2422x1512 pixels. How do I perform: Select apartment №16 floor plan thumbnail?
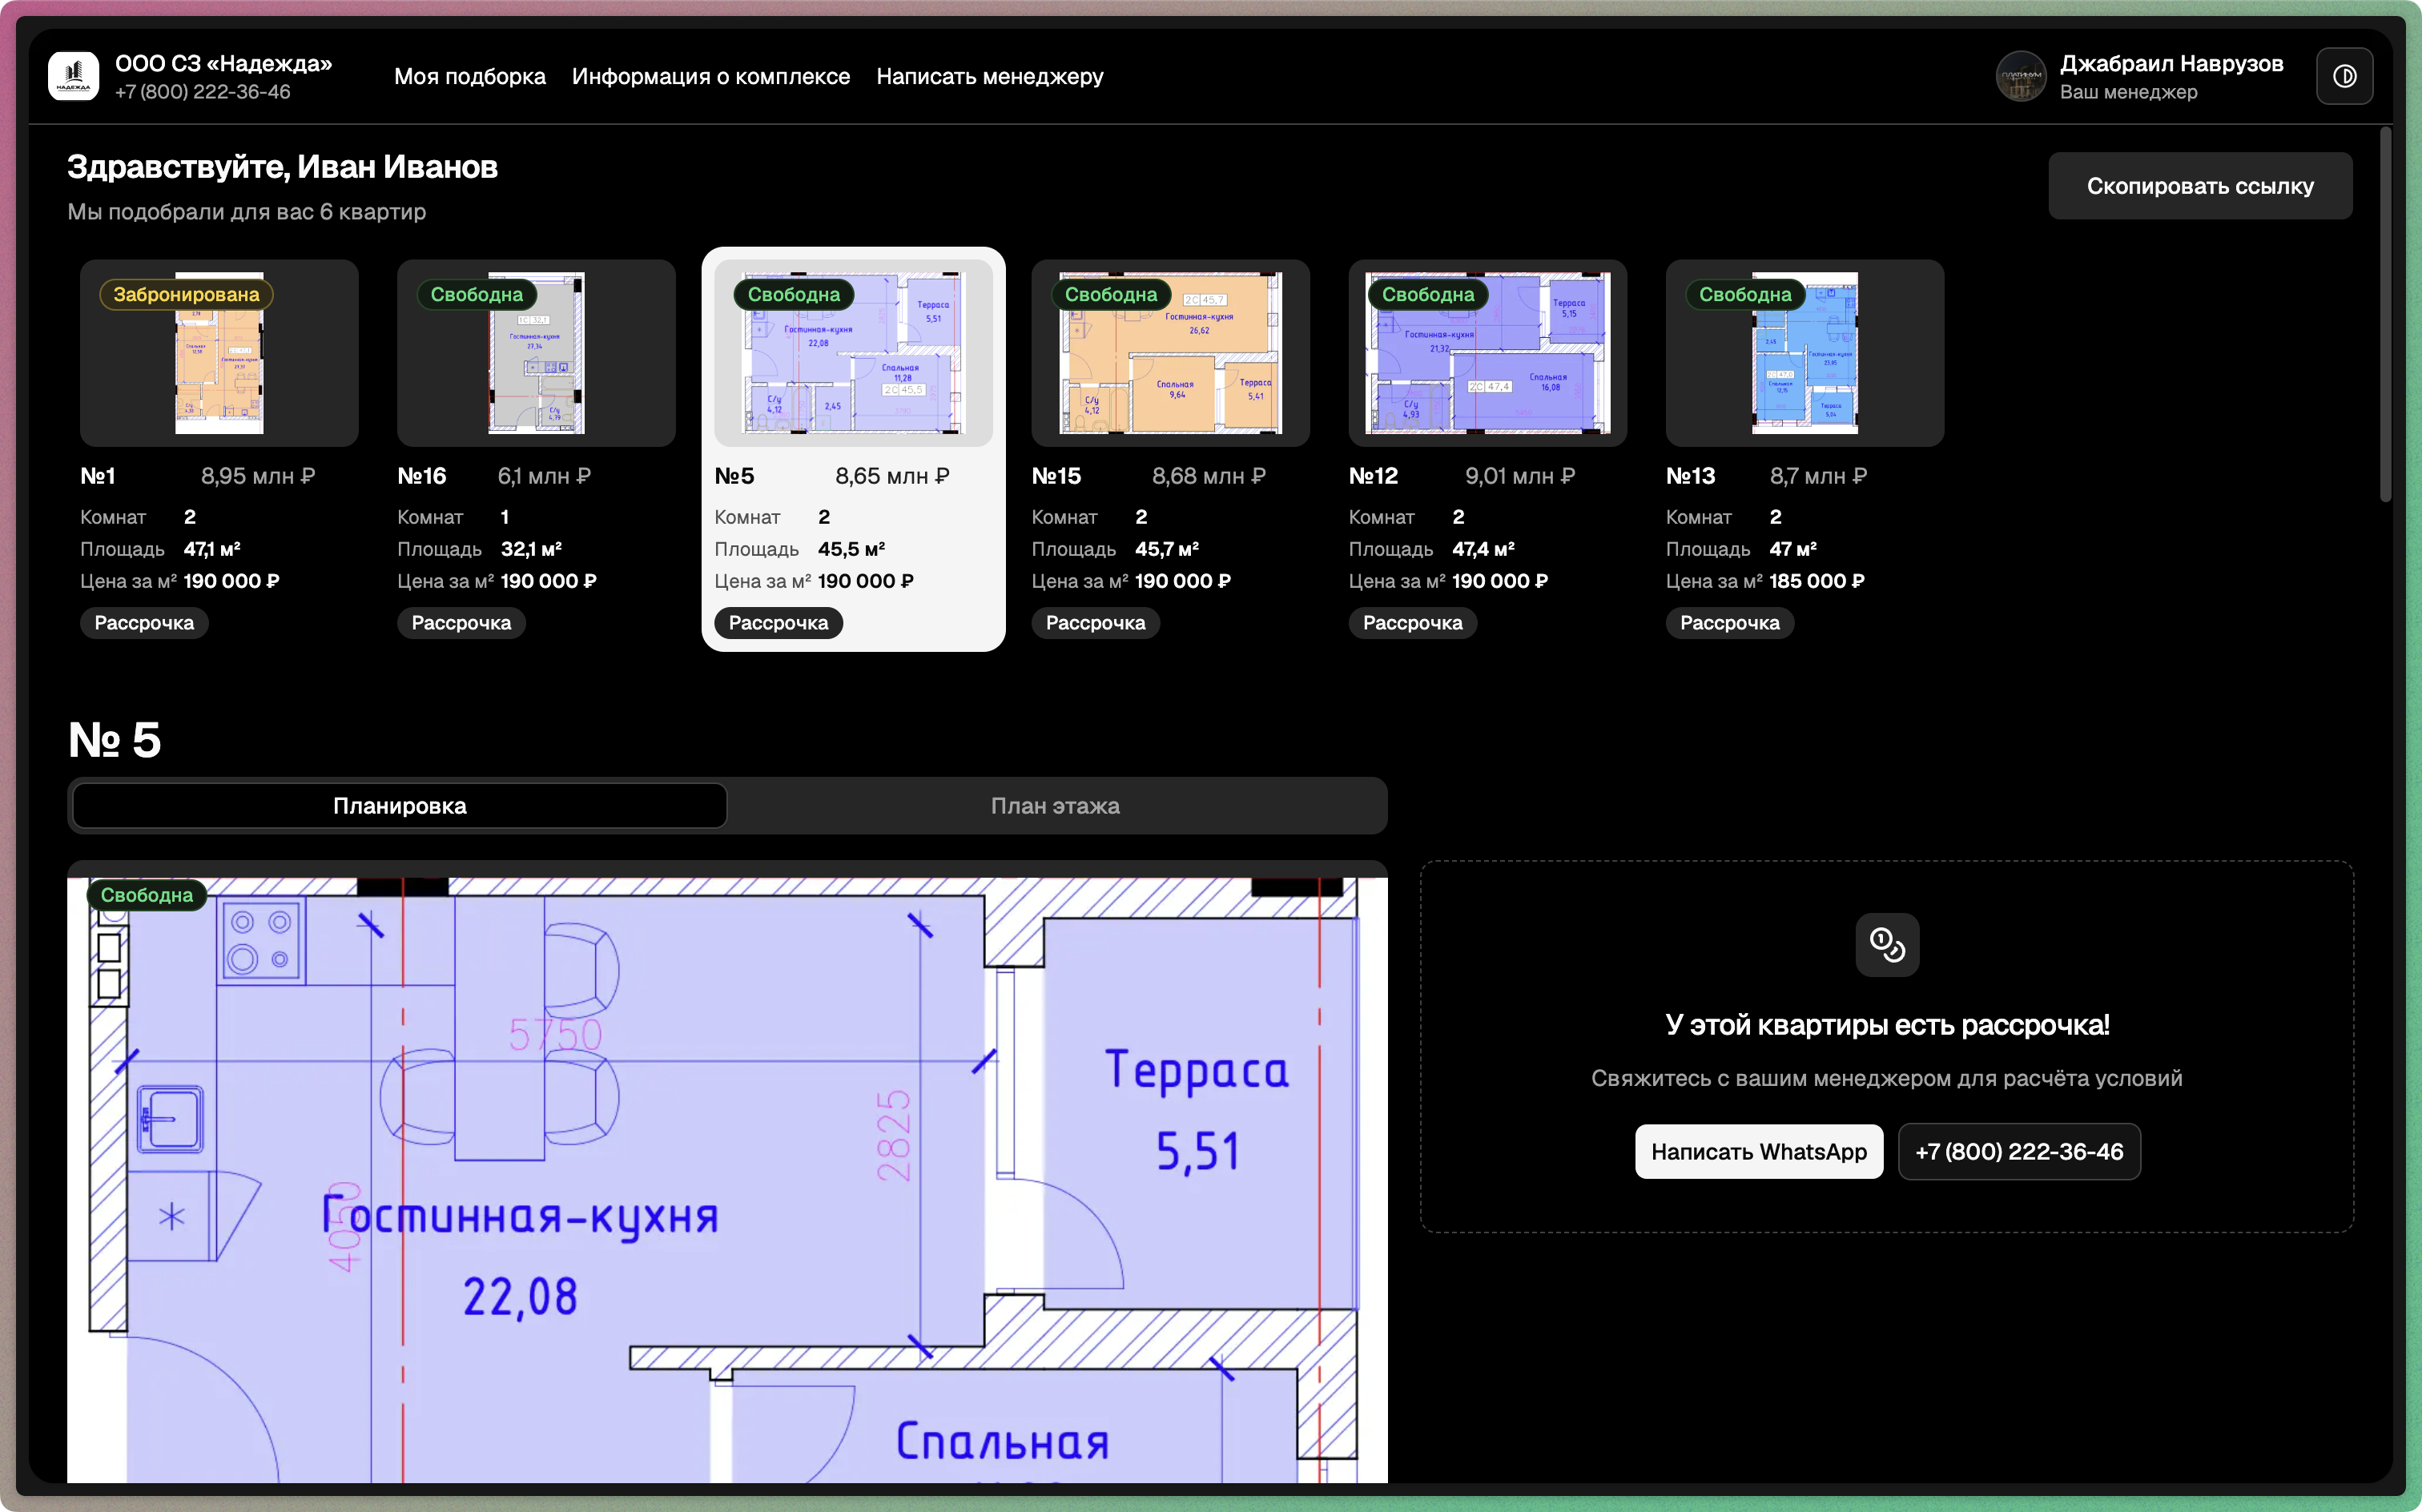coord(536,353)
